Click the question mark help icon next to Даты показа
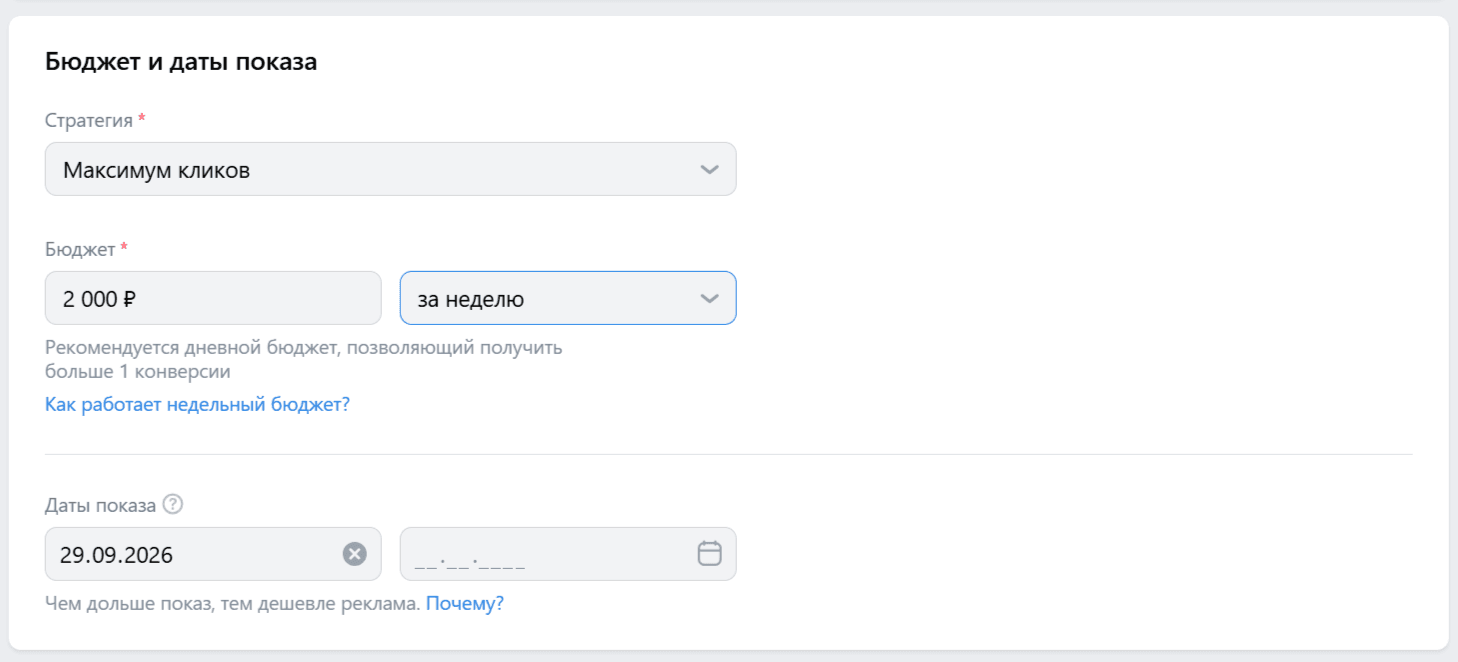 coord(173,505)
